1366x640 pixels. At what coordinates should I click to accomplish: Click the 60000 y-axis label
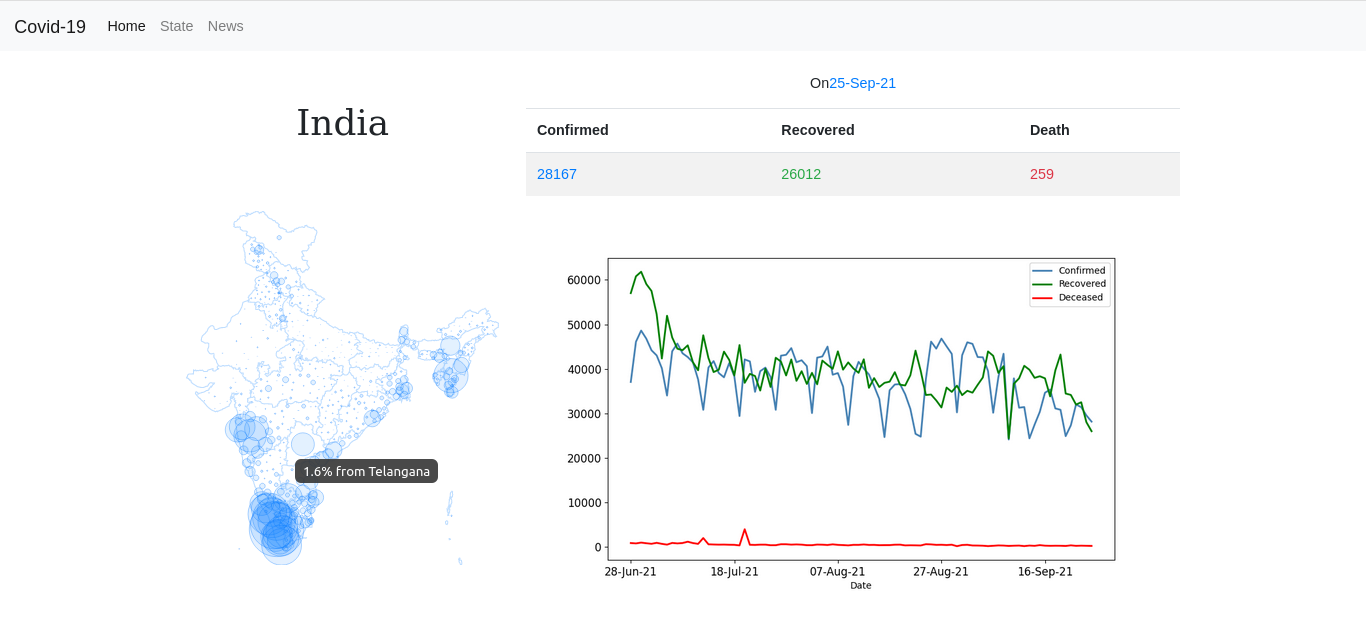pyautogui.click(x=584, y=280)
